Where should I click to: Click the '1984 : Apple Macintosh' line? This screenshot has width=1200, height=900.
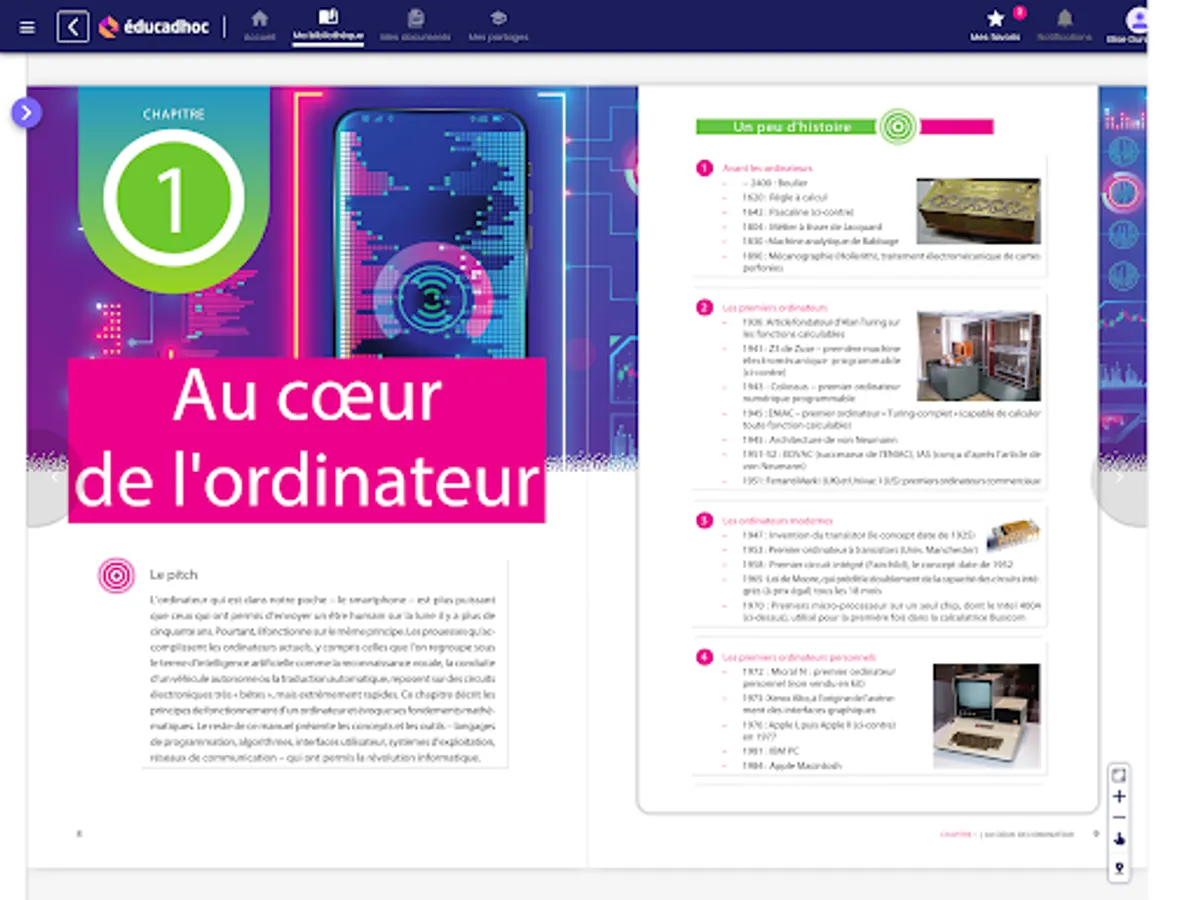click(792, 765)
